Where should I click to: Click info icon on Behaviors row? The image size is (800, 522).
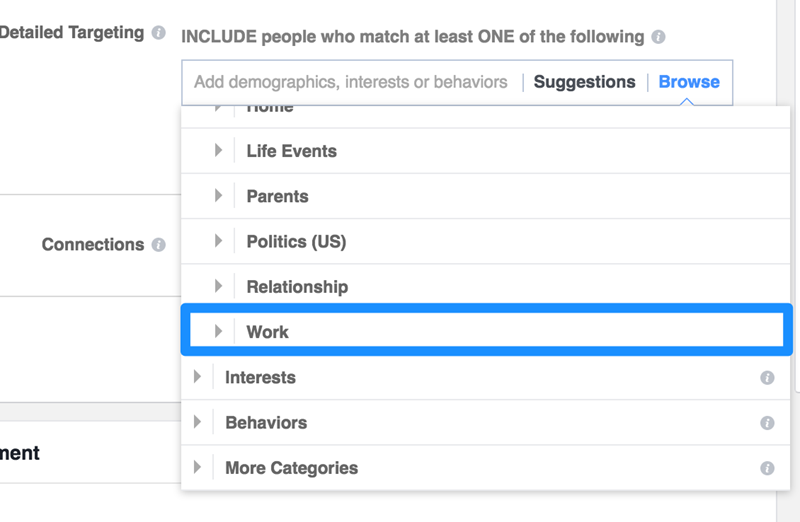(767, 423)
